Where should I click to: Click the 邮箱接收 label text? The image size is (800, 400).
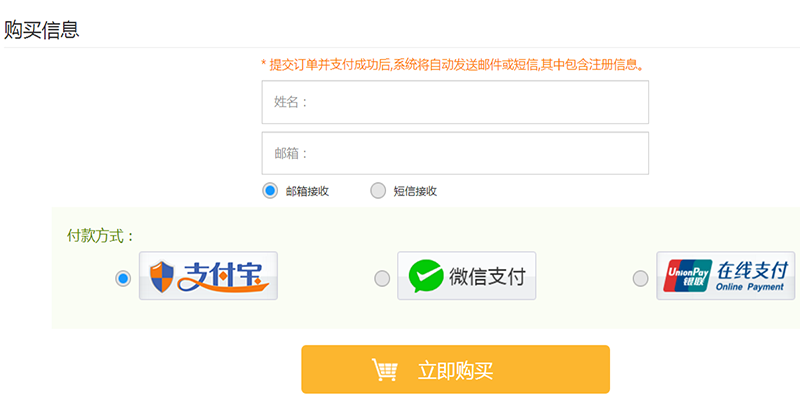pyautogui.click(x=307, y=191)
